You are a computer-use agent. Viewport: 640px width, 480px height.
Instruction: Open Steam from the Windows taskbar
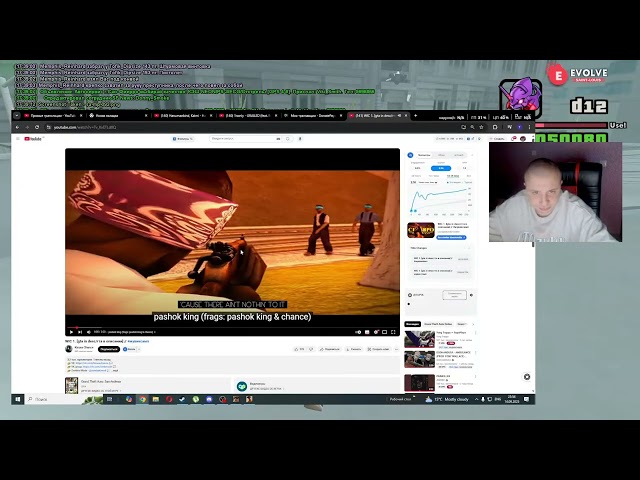[182, 399]
